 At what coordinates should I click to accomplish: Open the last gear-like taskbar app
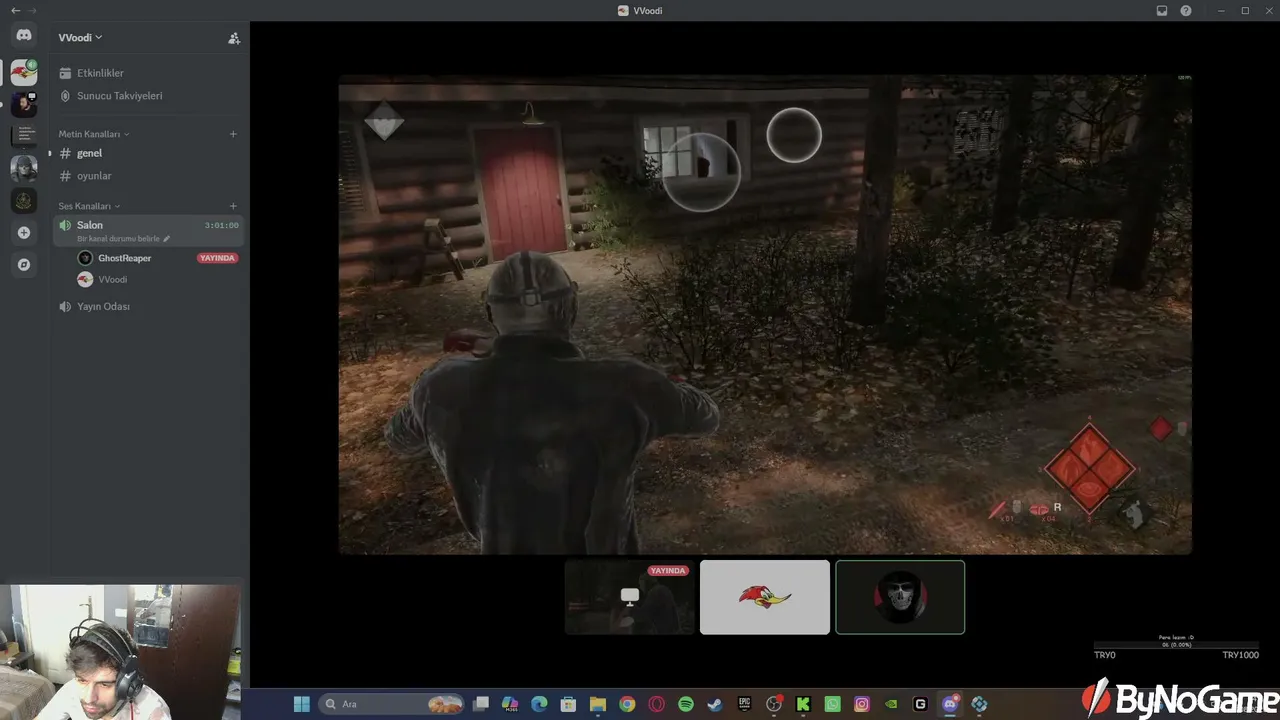point(979,704)
